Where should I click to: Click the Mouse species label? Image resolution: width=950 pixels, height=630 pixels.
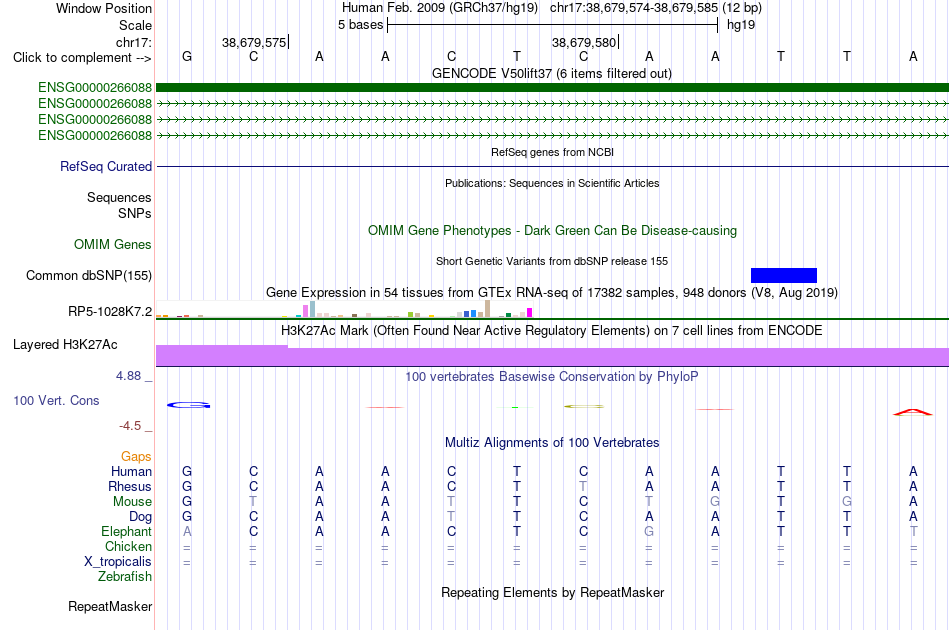[132, 502]
